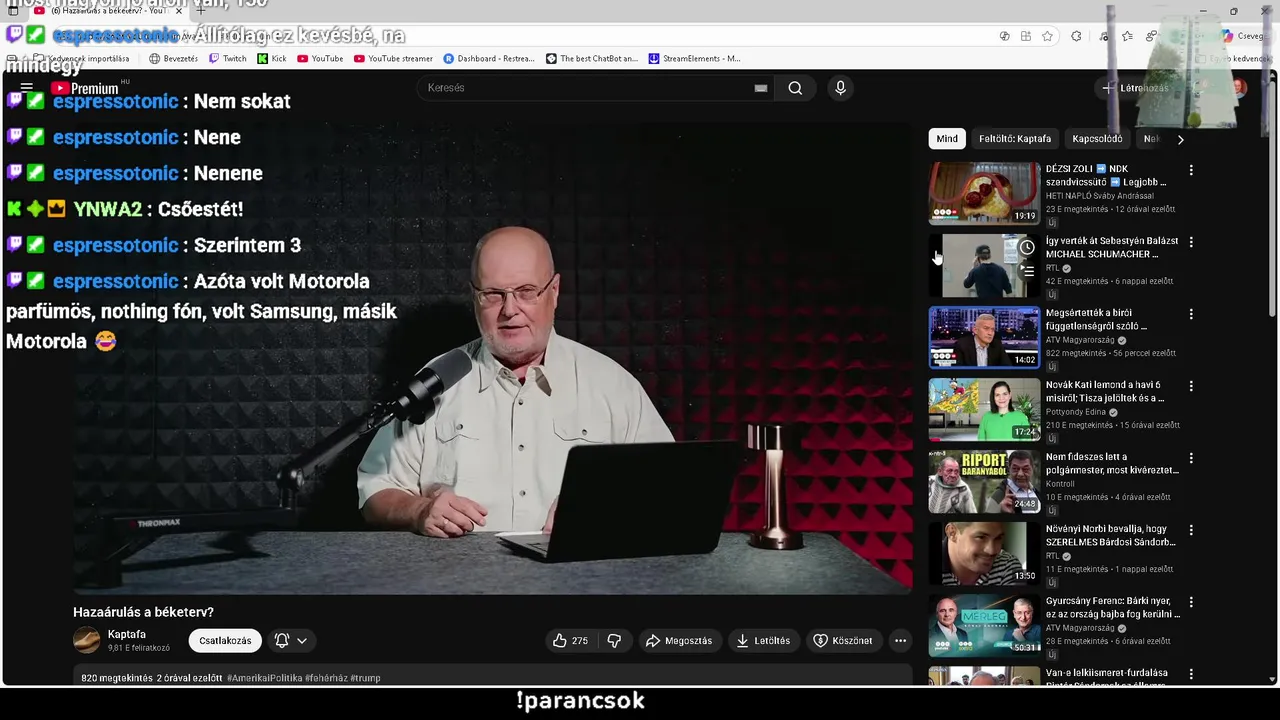Send thanks with the Köszönet button

click(x=843, y=641)
